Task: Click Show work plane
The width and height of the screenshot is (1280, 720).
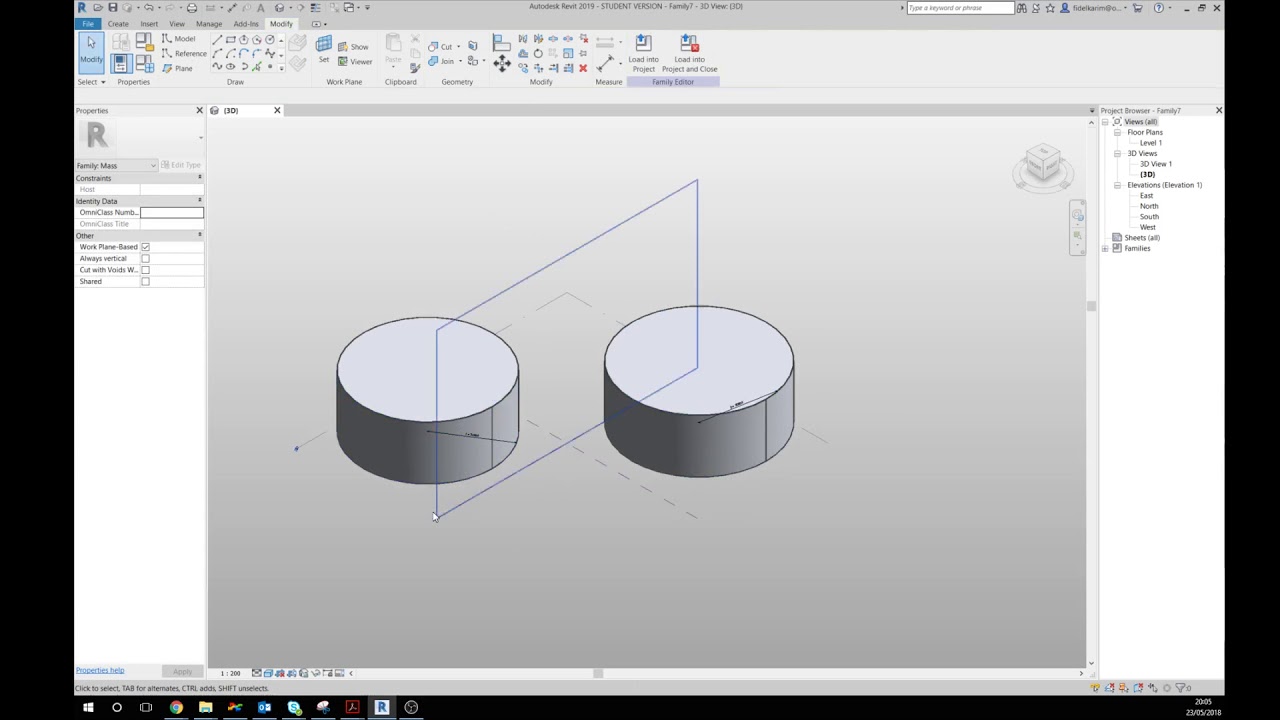Action: tap(353, 46)
